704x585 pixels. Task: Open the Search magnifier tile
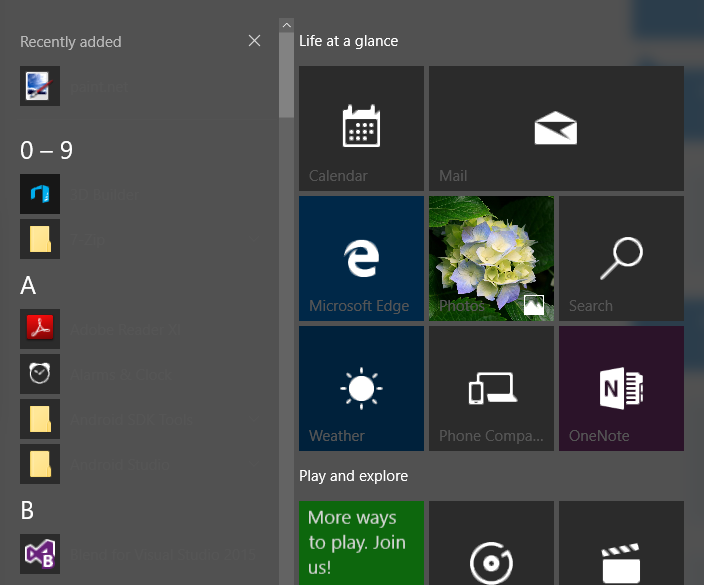point(621,259)
